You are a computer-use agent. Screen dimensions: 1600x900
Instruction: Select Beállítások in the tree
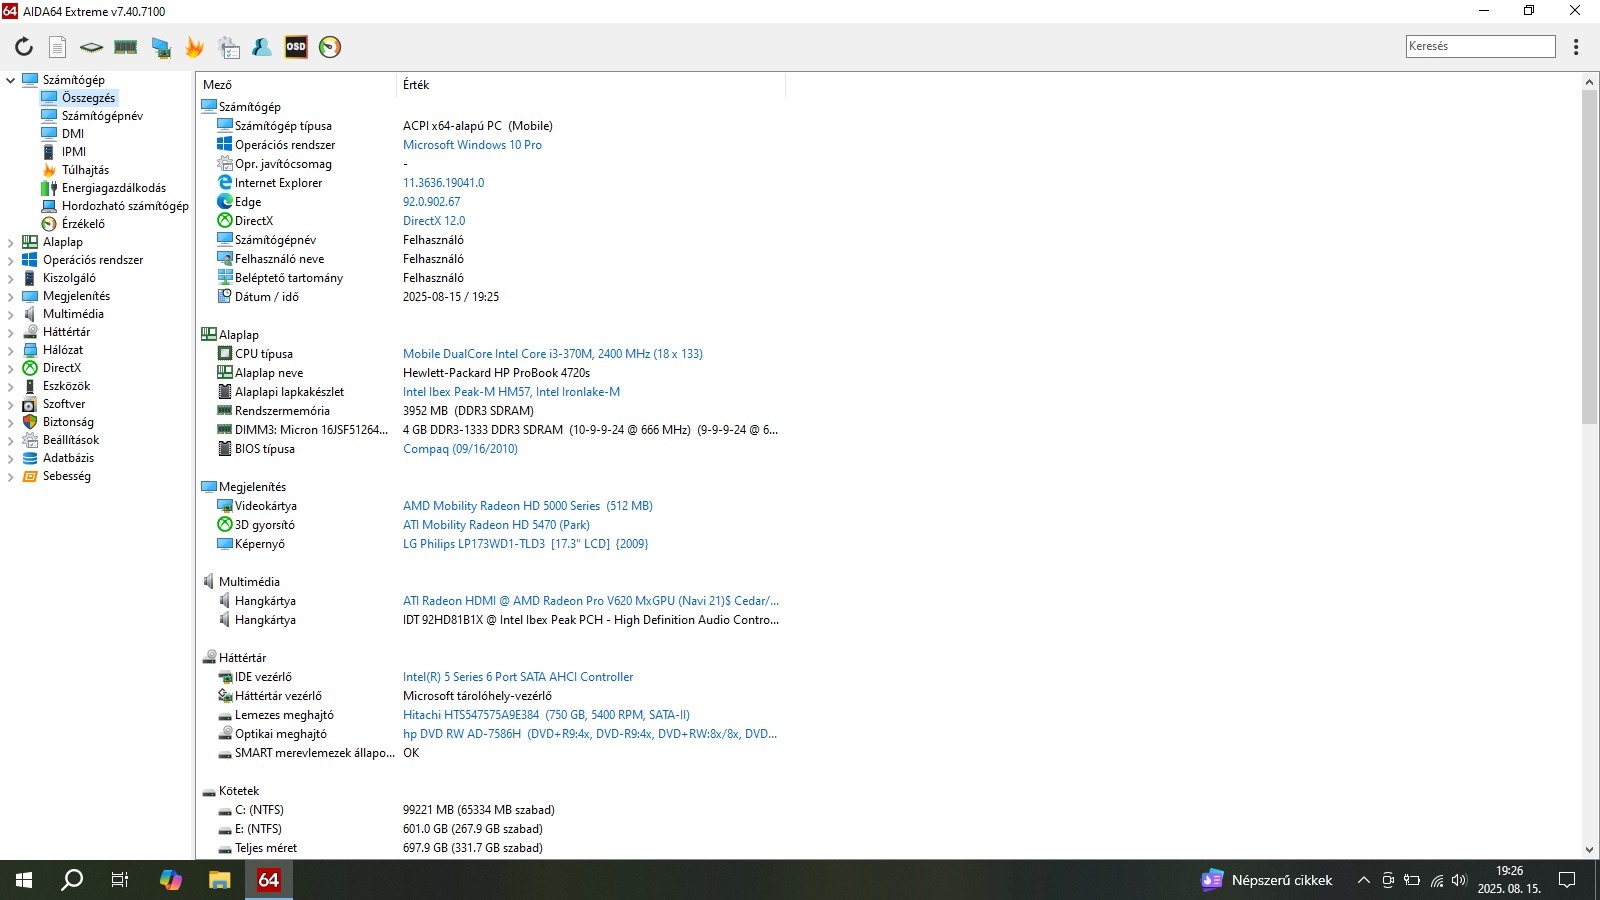(x=71, y=440)
